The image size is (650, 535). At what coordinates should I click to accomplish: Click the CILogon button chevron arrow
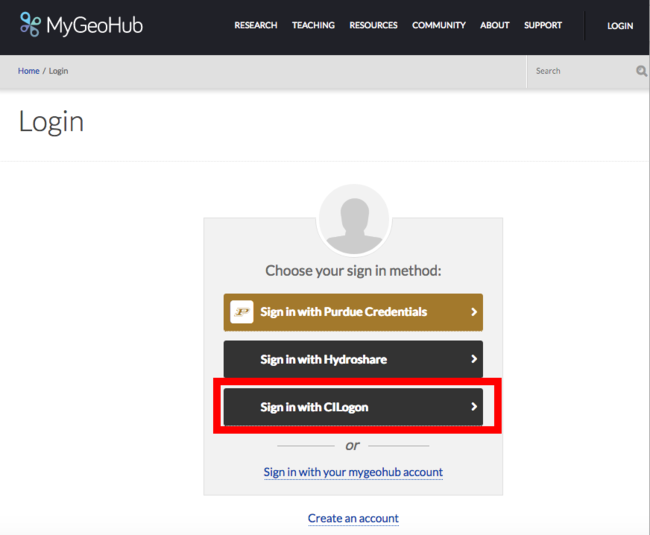click(x=474, y=407)
